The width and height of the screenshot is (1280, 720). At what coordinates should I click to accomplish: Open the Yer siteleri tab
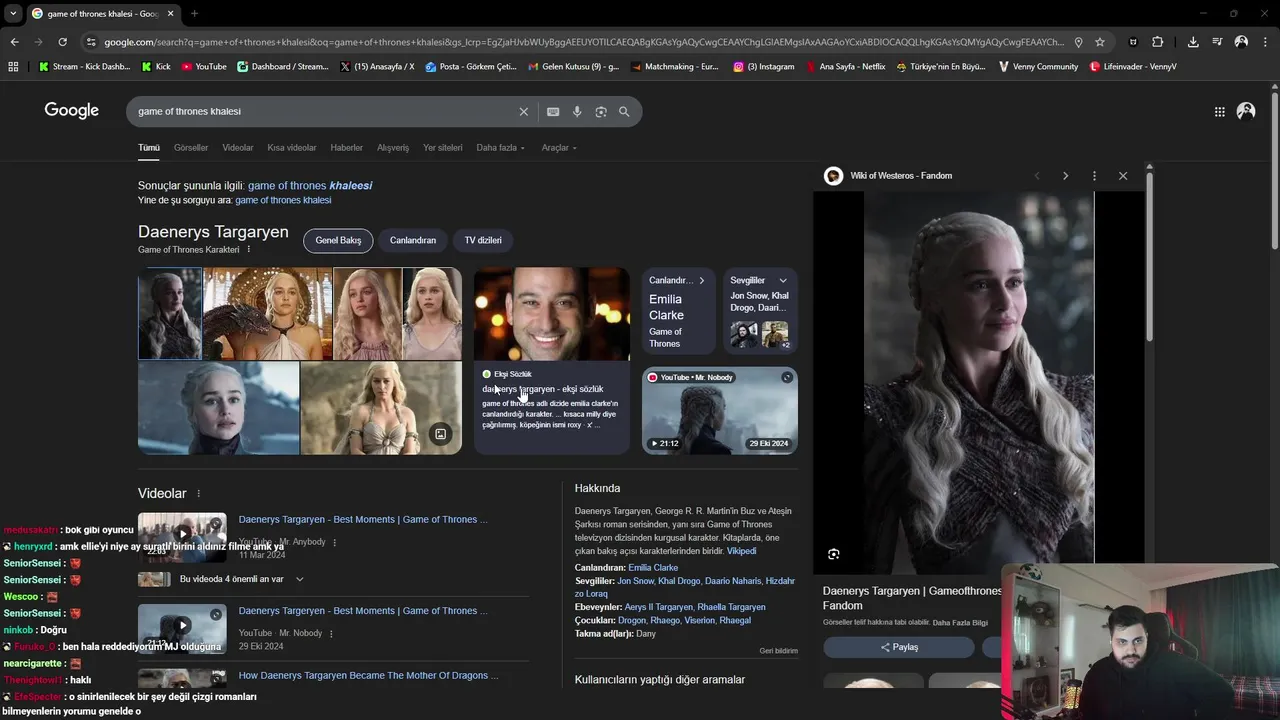(x=443, y=148)
